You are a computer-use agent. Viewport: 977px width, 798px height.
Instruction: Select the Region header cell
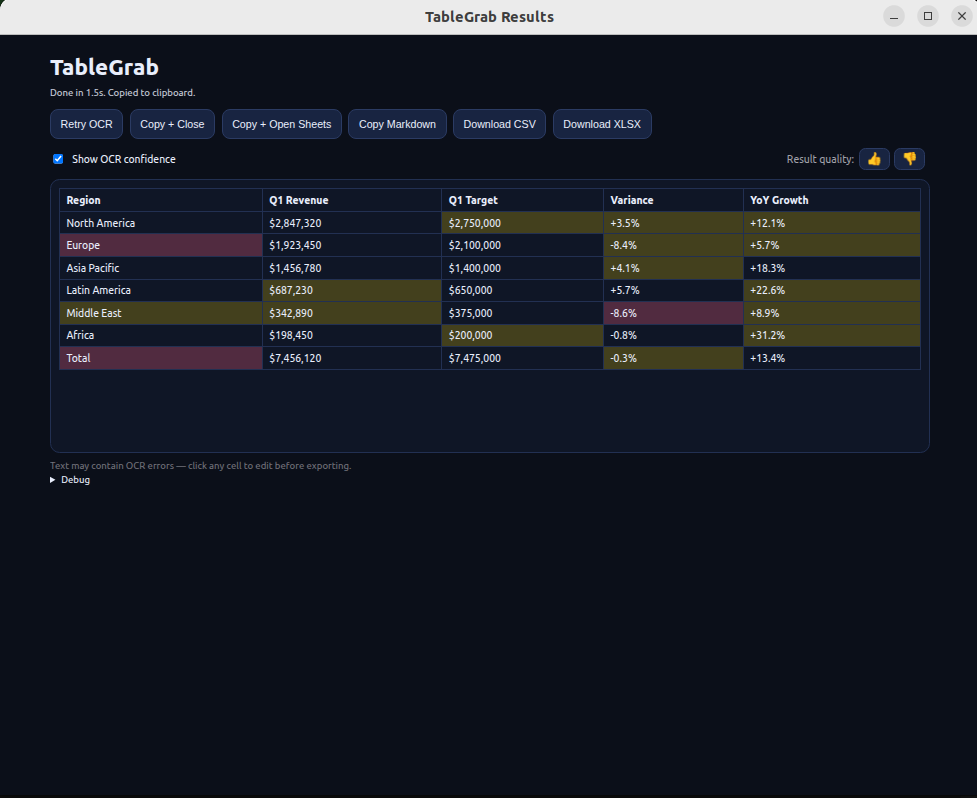click(161, 200)
